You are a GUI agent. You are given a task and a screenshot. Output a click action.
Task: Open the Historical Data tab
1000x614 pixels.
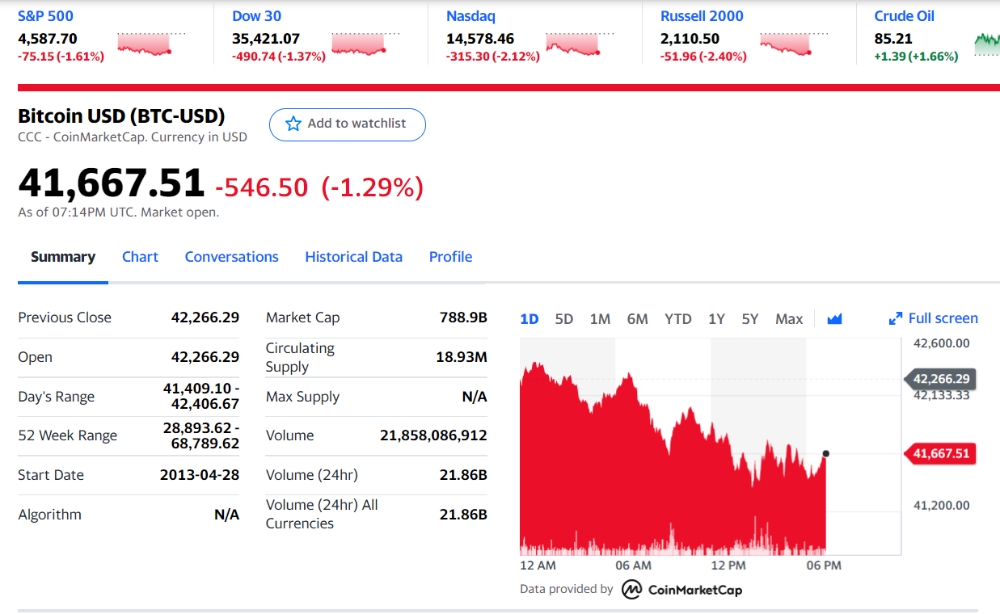[353, 257]
